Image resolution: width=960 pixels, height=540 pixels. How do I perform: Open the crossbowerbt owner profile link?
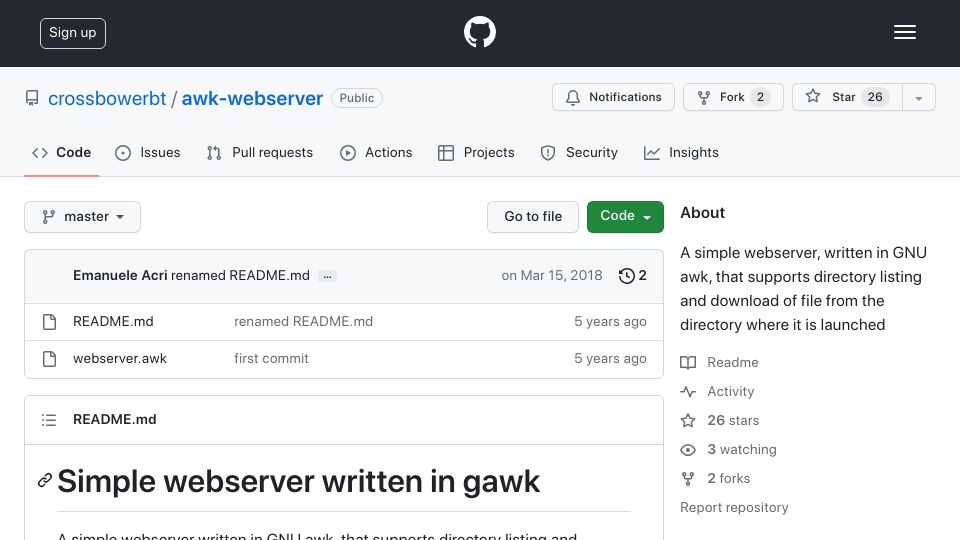[107, 98]
